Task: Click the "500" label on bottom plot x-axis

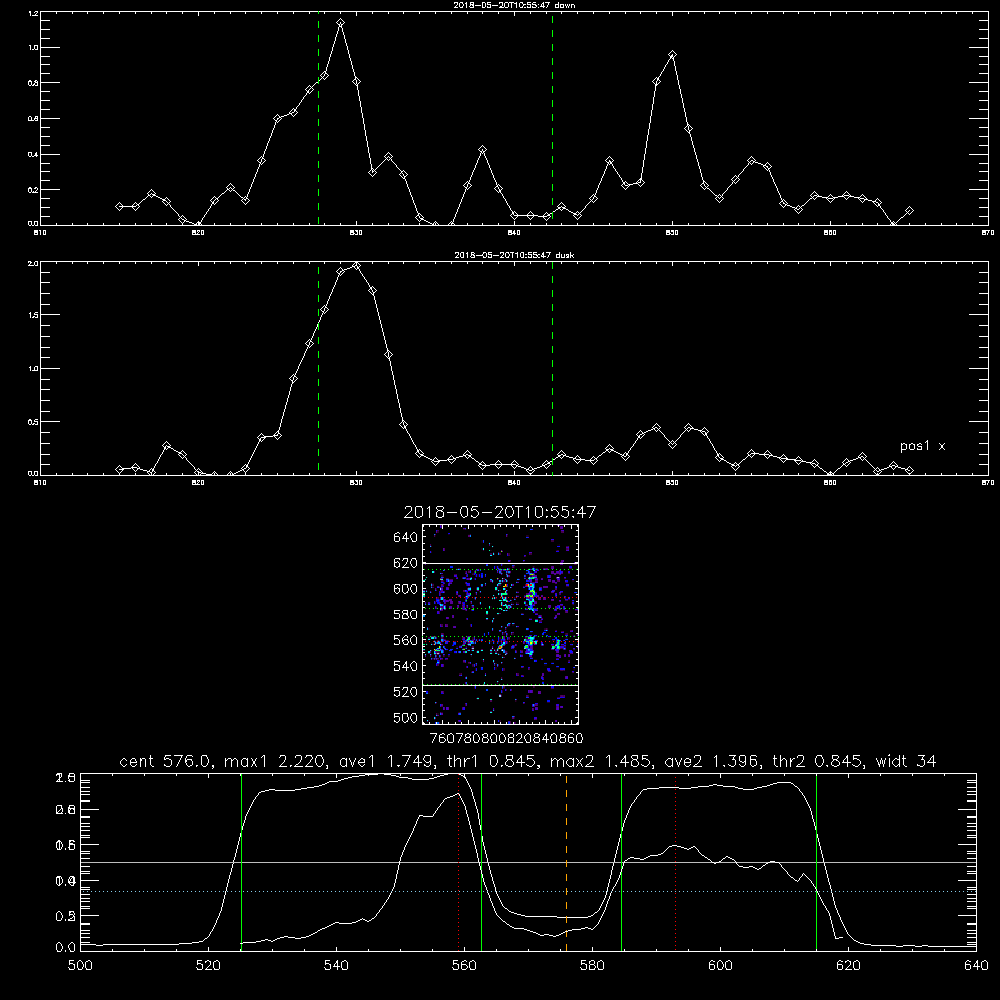Action: [x=80, y=966]
